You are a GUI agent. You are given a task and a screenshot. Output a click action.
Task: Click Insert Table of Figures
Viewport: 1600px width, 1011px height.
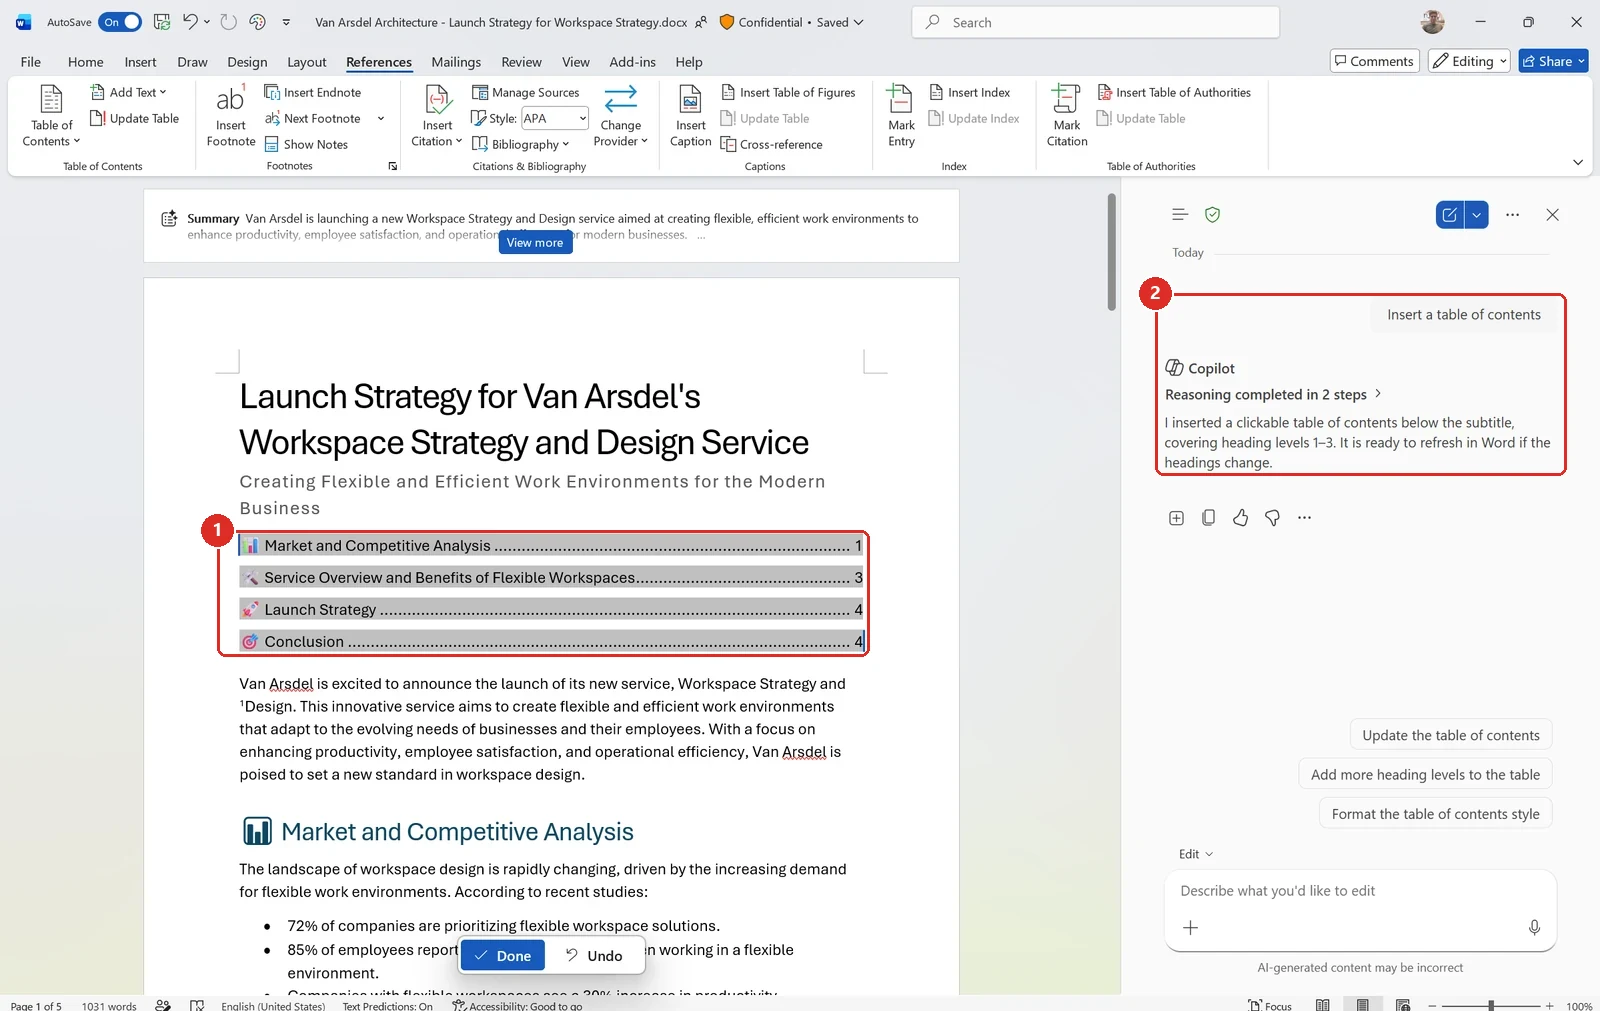(788, 92)
